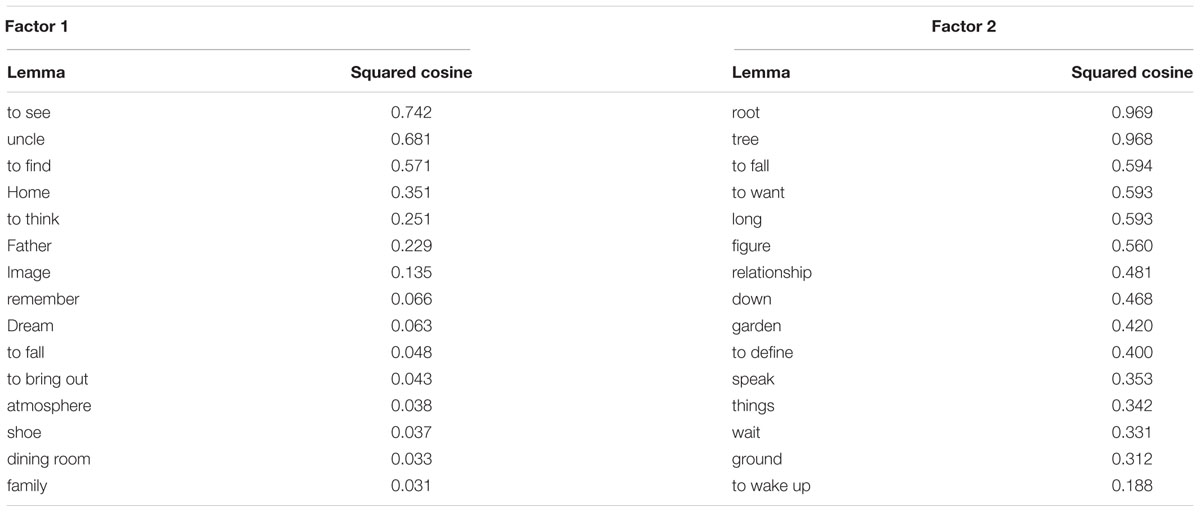Select the 'to wake up' lemma
1200x512 pixels.
pyautogui.click(x=771, y=486)
